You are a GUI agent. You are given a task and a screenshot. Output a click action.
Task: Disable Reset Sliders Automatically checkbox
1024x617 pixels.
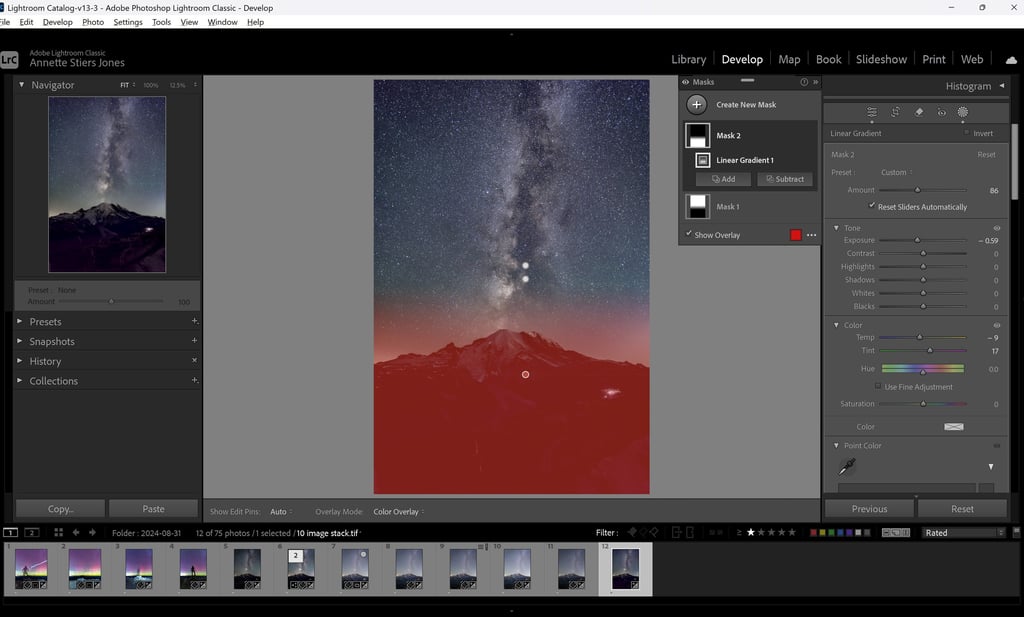[x=872, y=206]
